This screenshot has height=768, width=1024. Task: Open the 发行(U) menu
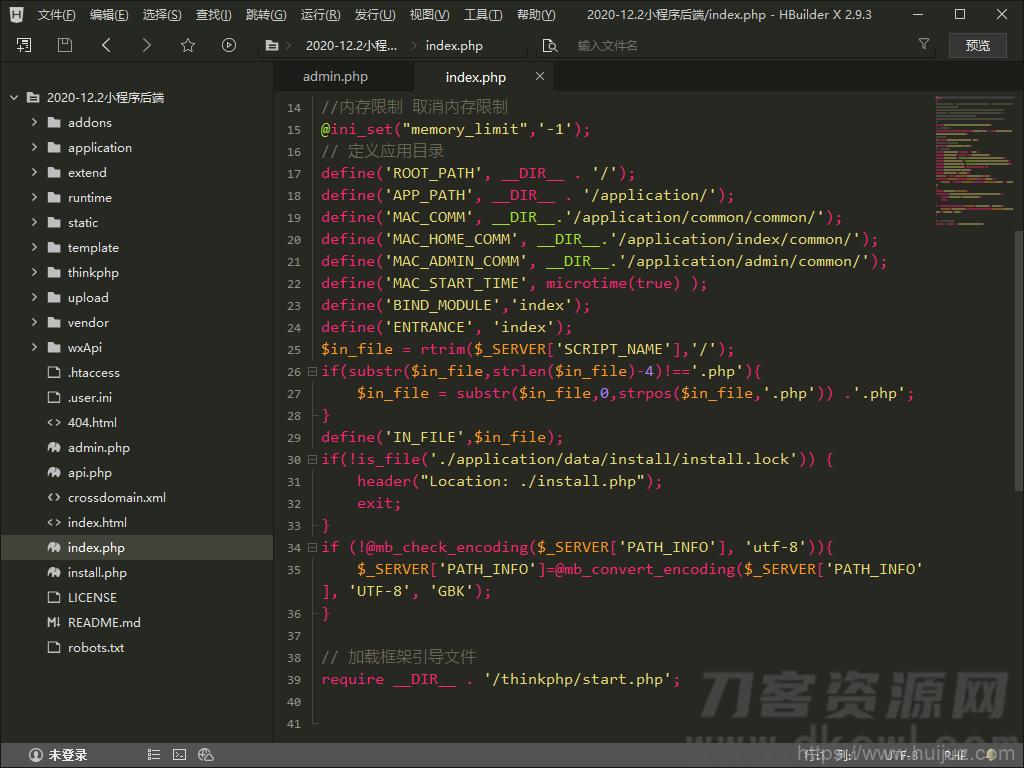(x=375, y=14)
